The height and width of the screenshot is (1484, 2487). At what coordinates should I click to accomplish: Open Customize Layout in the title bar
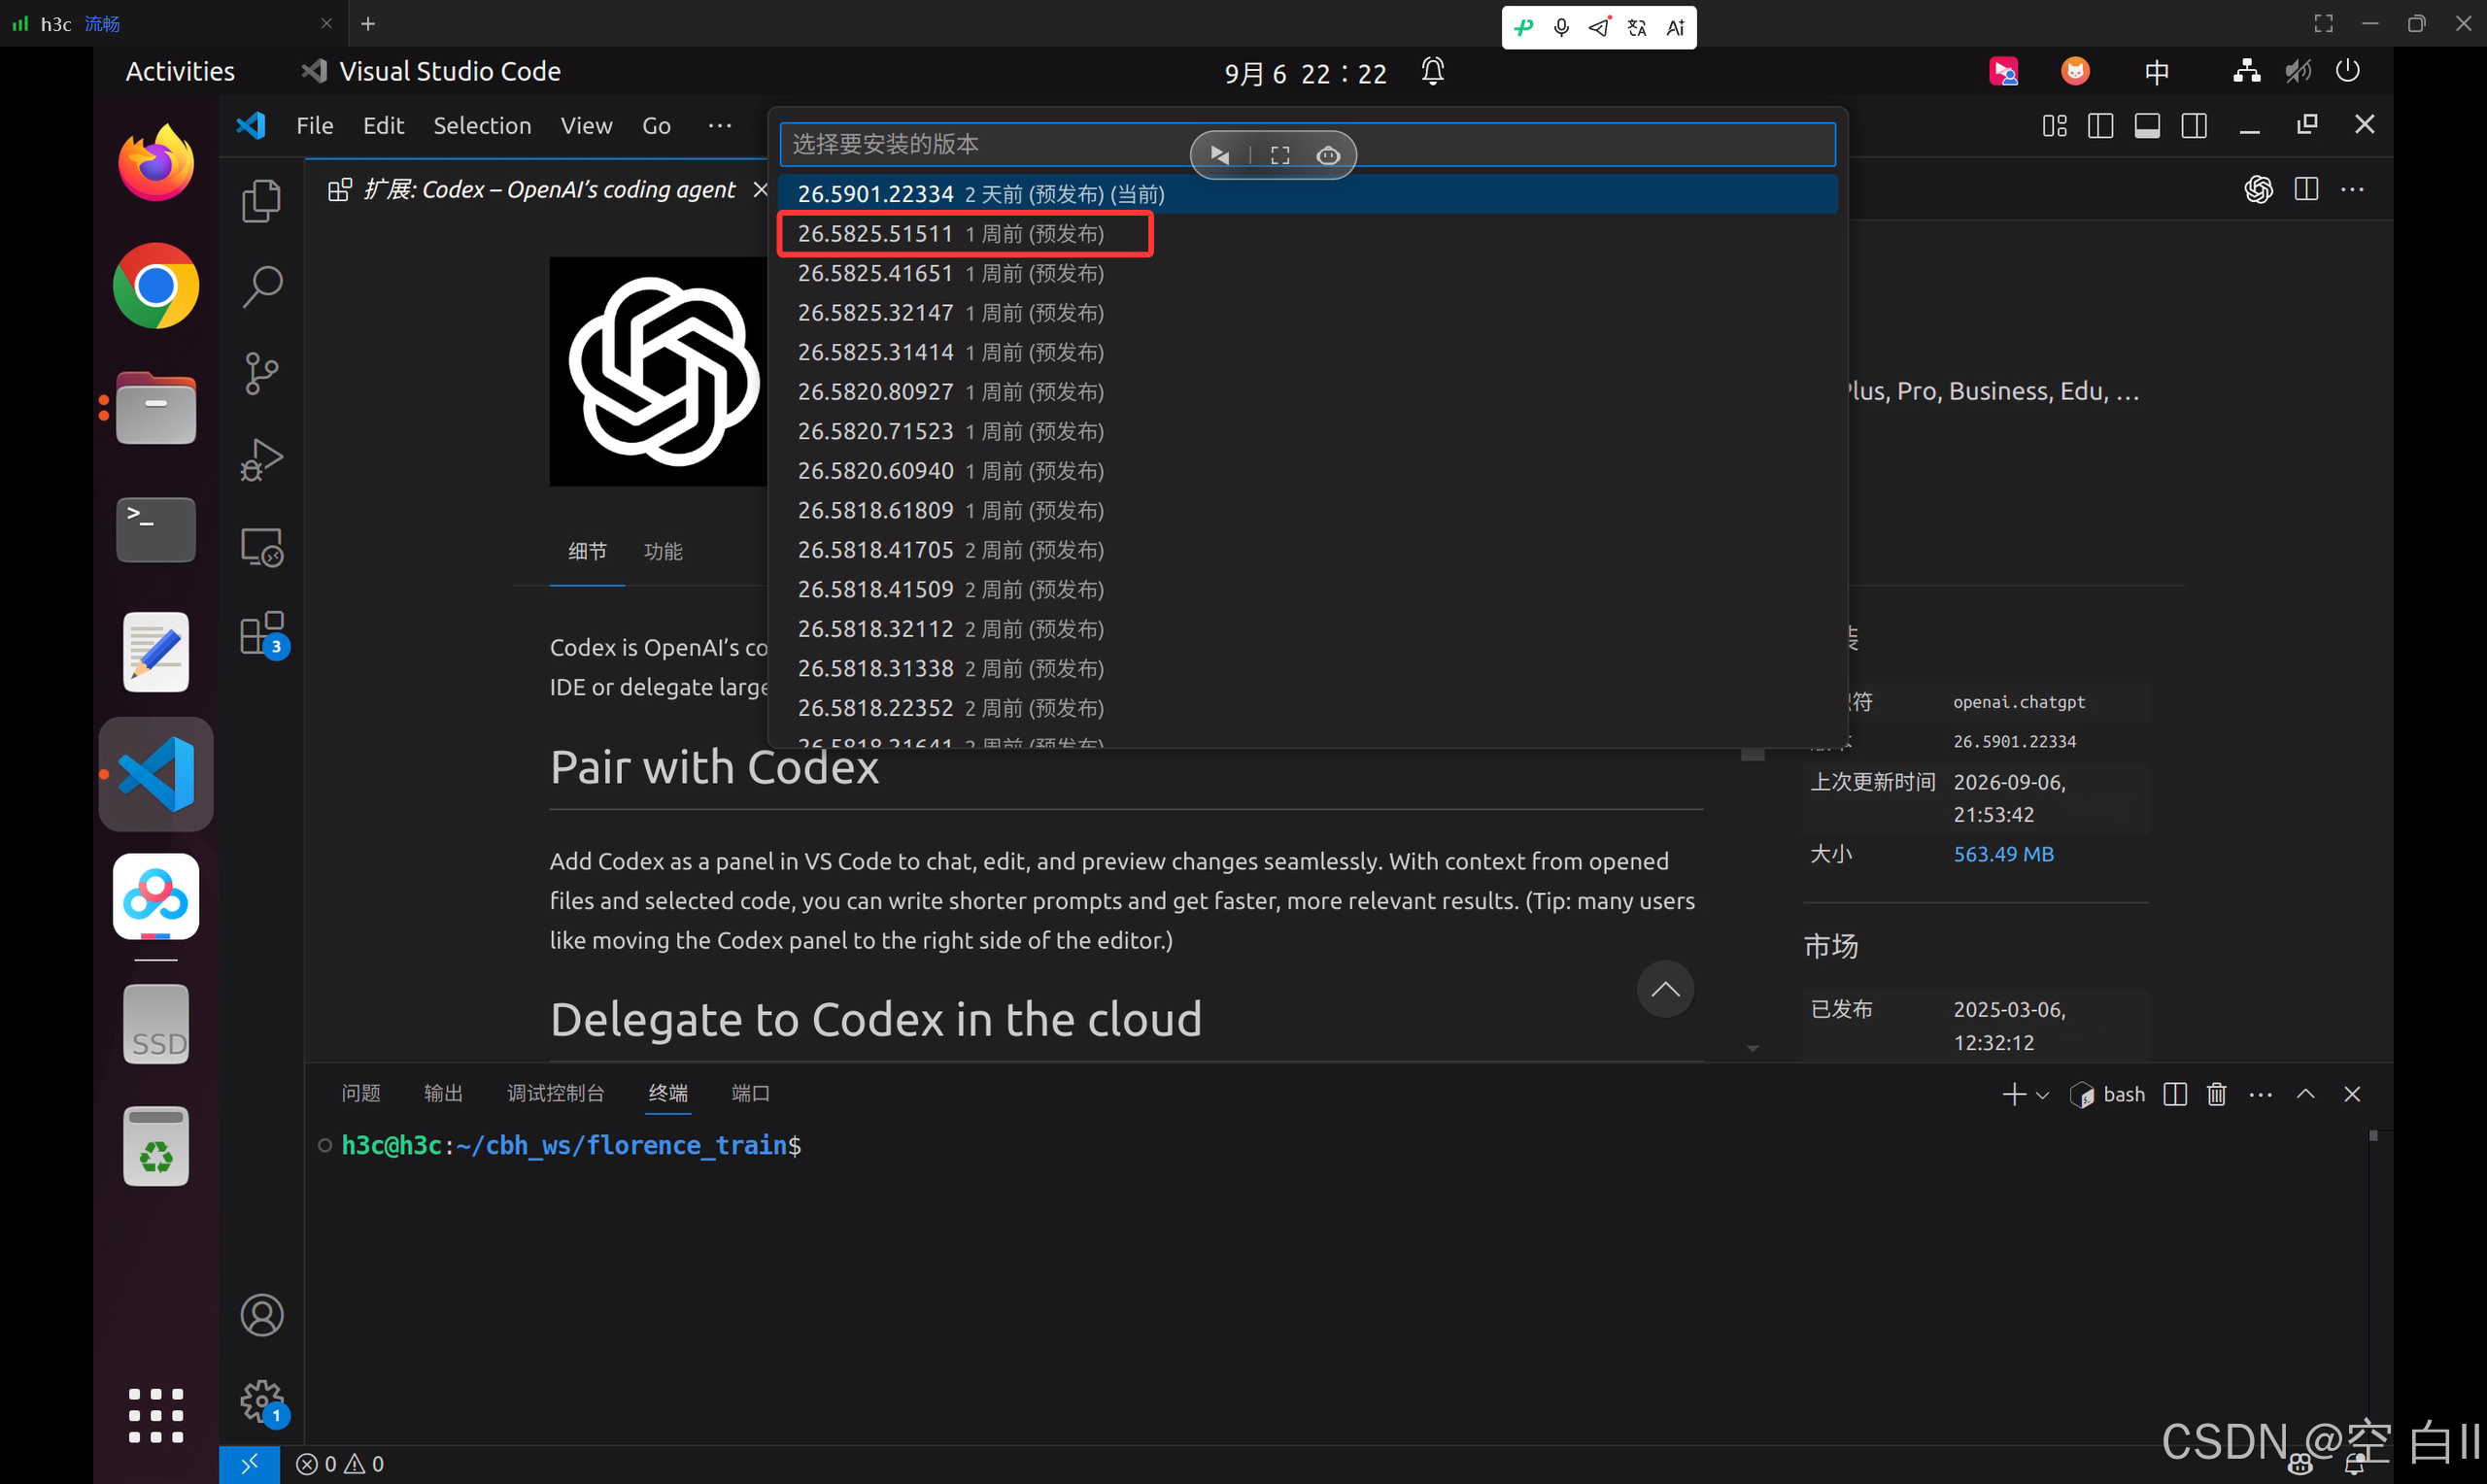2054,125
